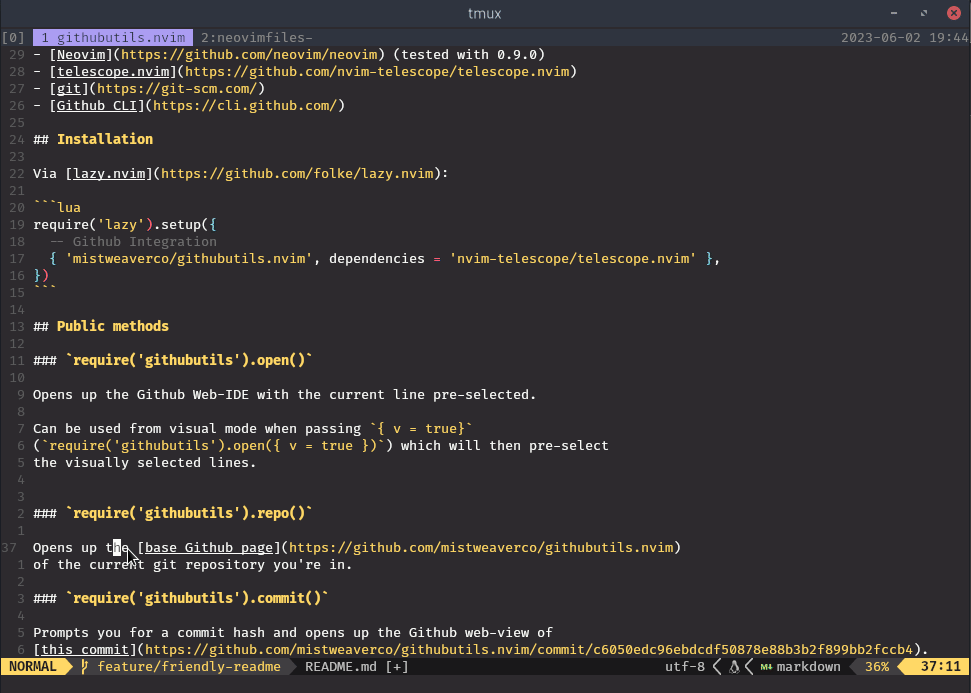Viewport: 971px width, 693px height.
Task: Click the closing }) of setup call
Action: click(x=41, y=276)
